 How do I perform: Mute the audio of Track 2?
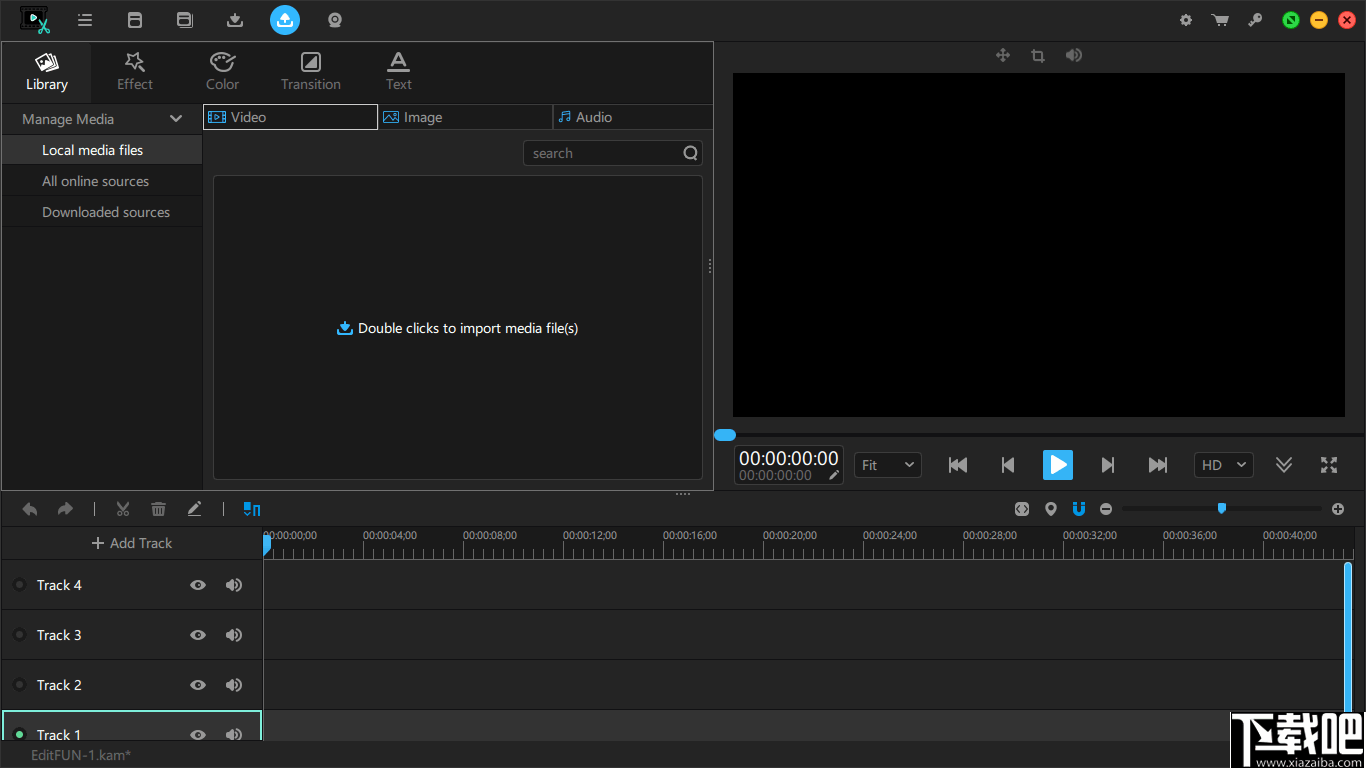pyautogui.click(x=233, y=685)
